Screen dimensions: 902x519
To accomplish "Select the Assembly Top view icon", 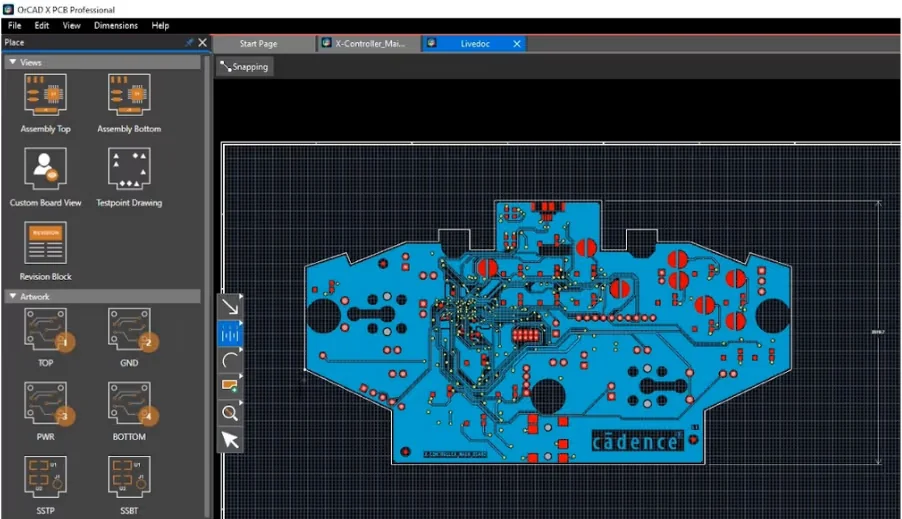I will point(45,94).
